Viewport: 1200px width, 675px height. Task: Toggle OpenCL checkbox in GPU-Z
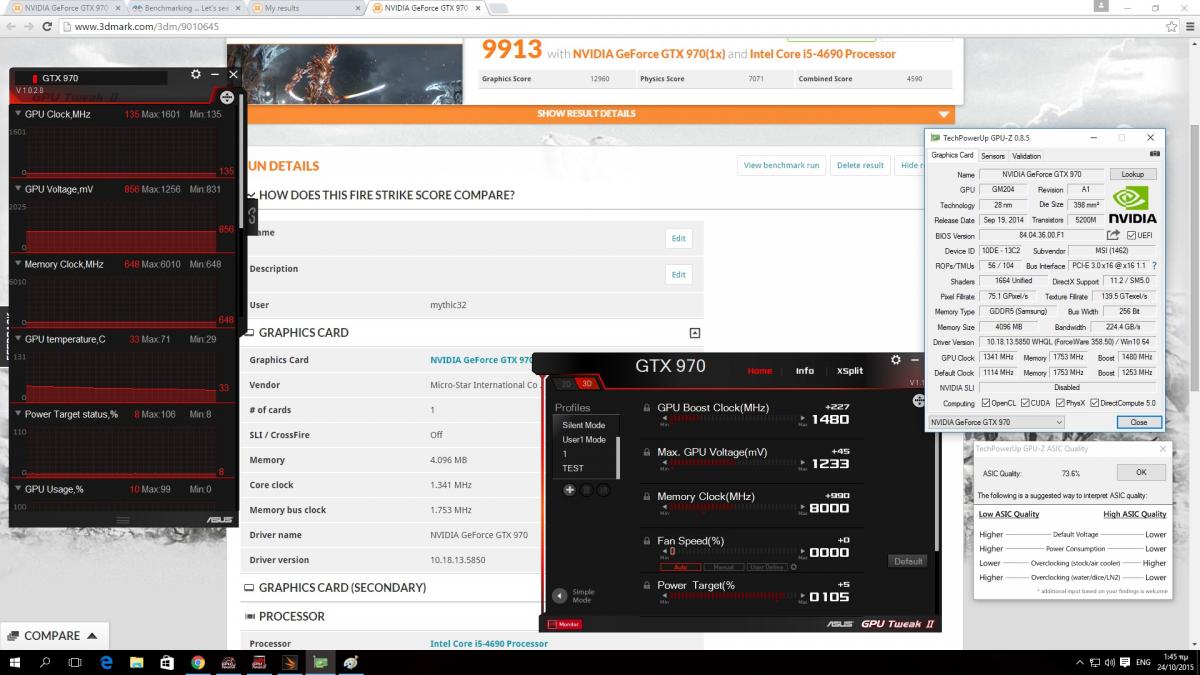984,403
